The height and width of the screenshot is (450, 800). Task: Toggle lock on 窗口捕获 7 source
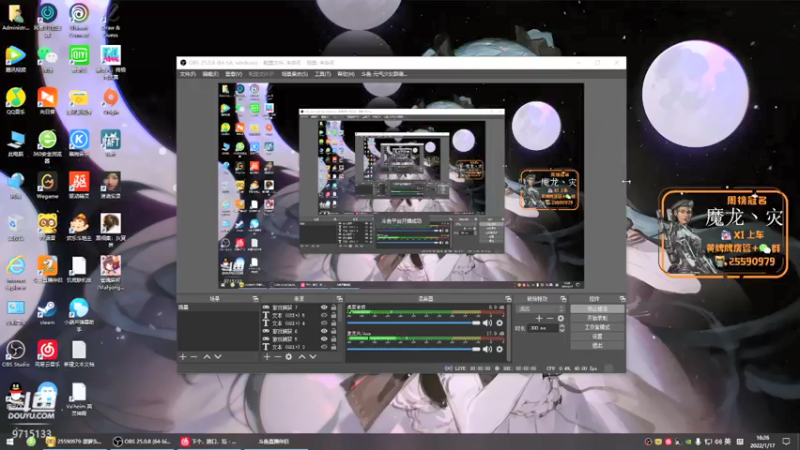click(334, 308)
